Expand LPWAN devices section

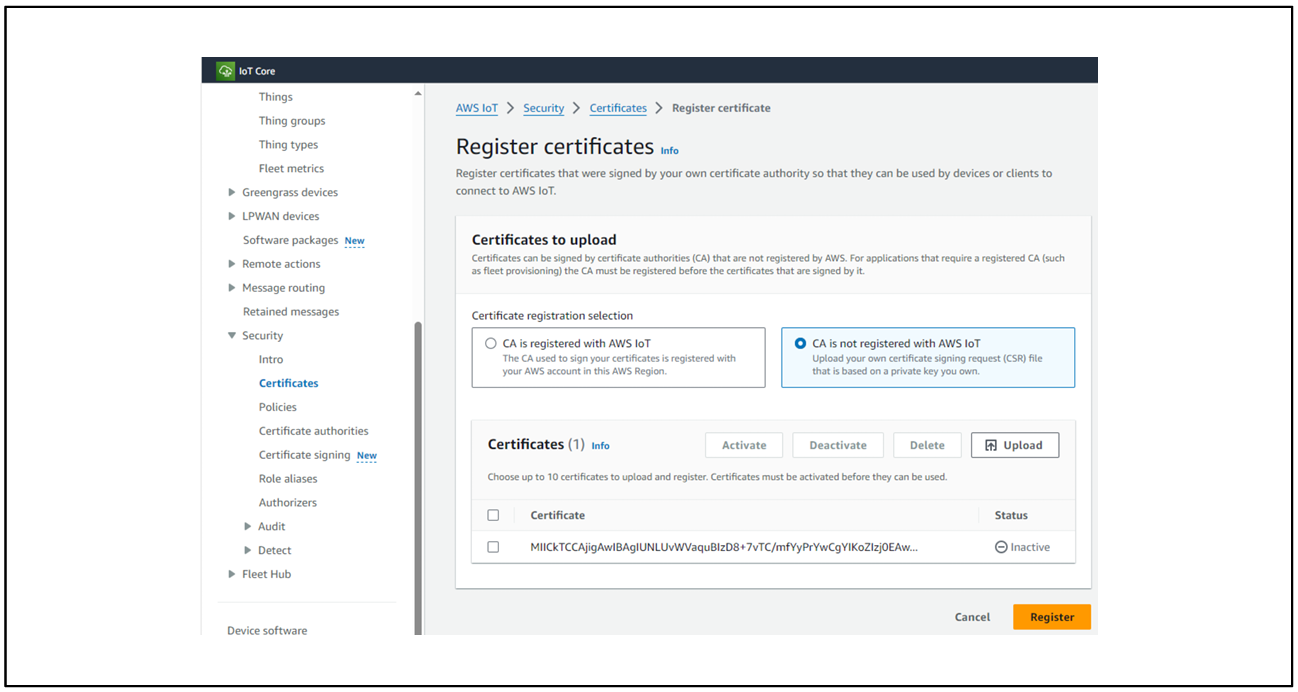pos(232,217)
